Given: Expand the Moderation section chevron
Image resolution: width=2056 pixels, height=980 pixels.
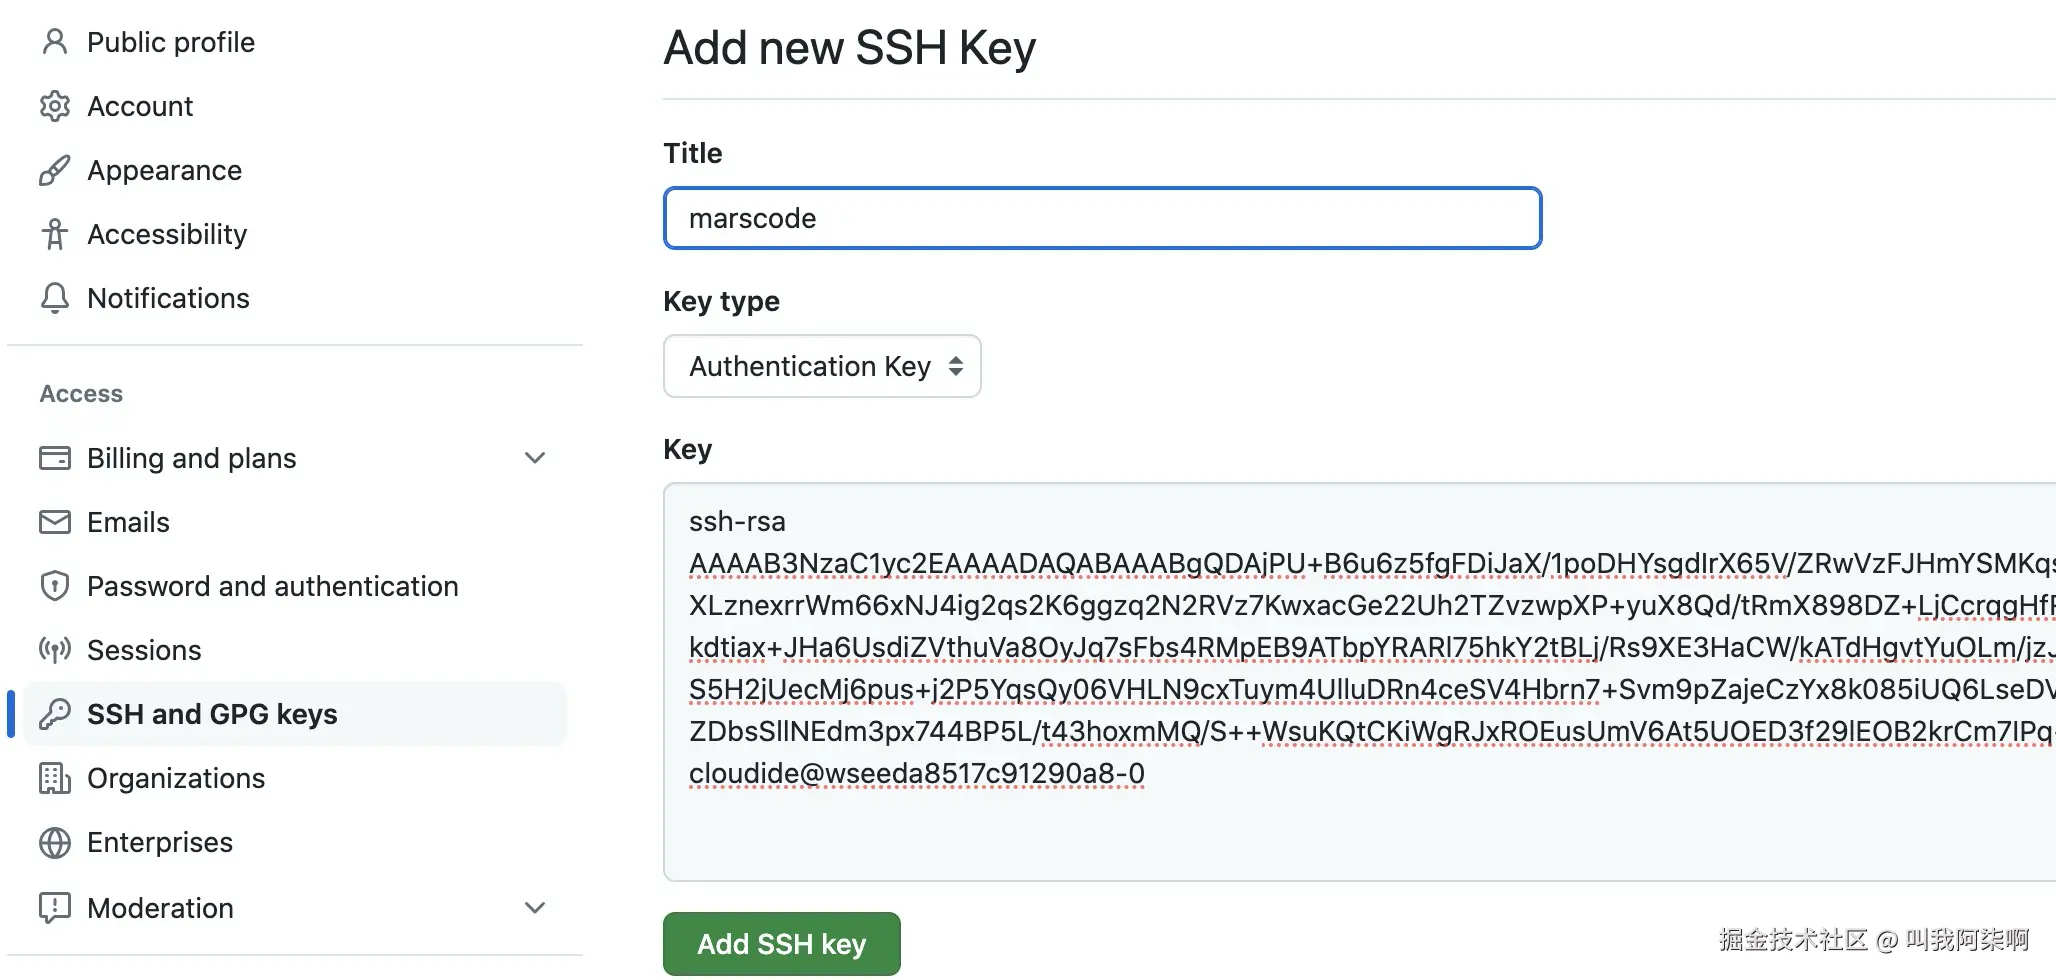Looking at the screenshot, I should coord(535,908).
